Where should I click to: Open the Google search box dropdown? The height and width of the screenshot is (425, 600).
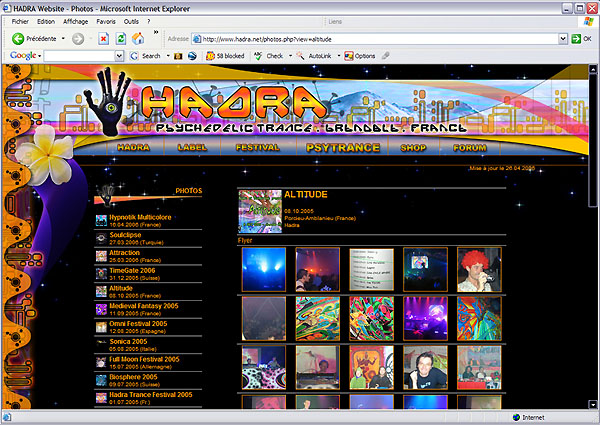click(x=119, y=56)
